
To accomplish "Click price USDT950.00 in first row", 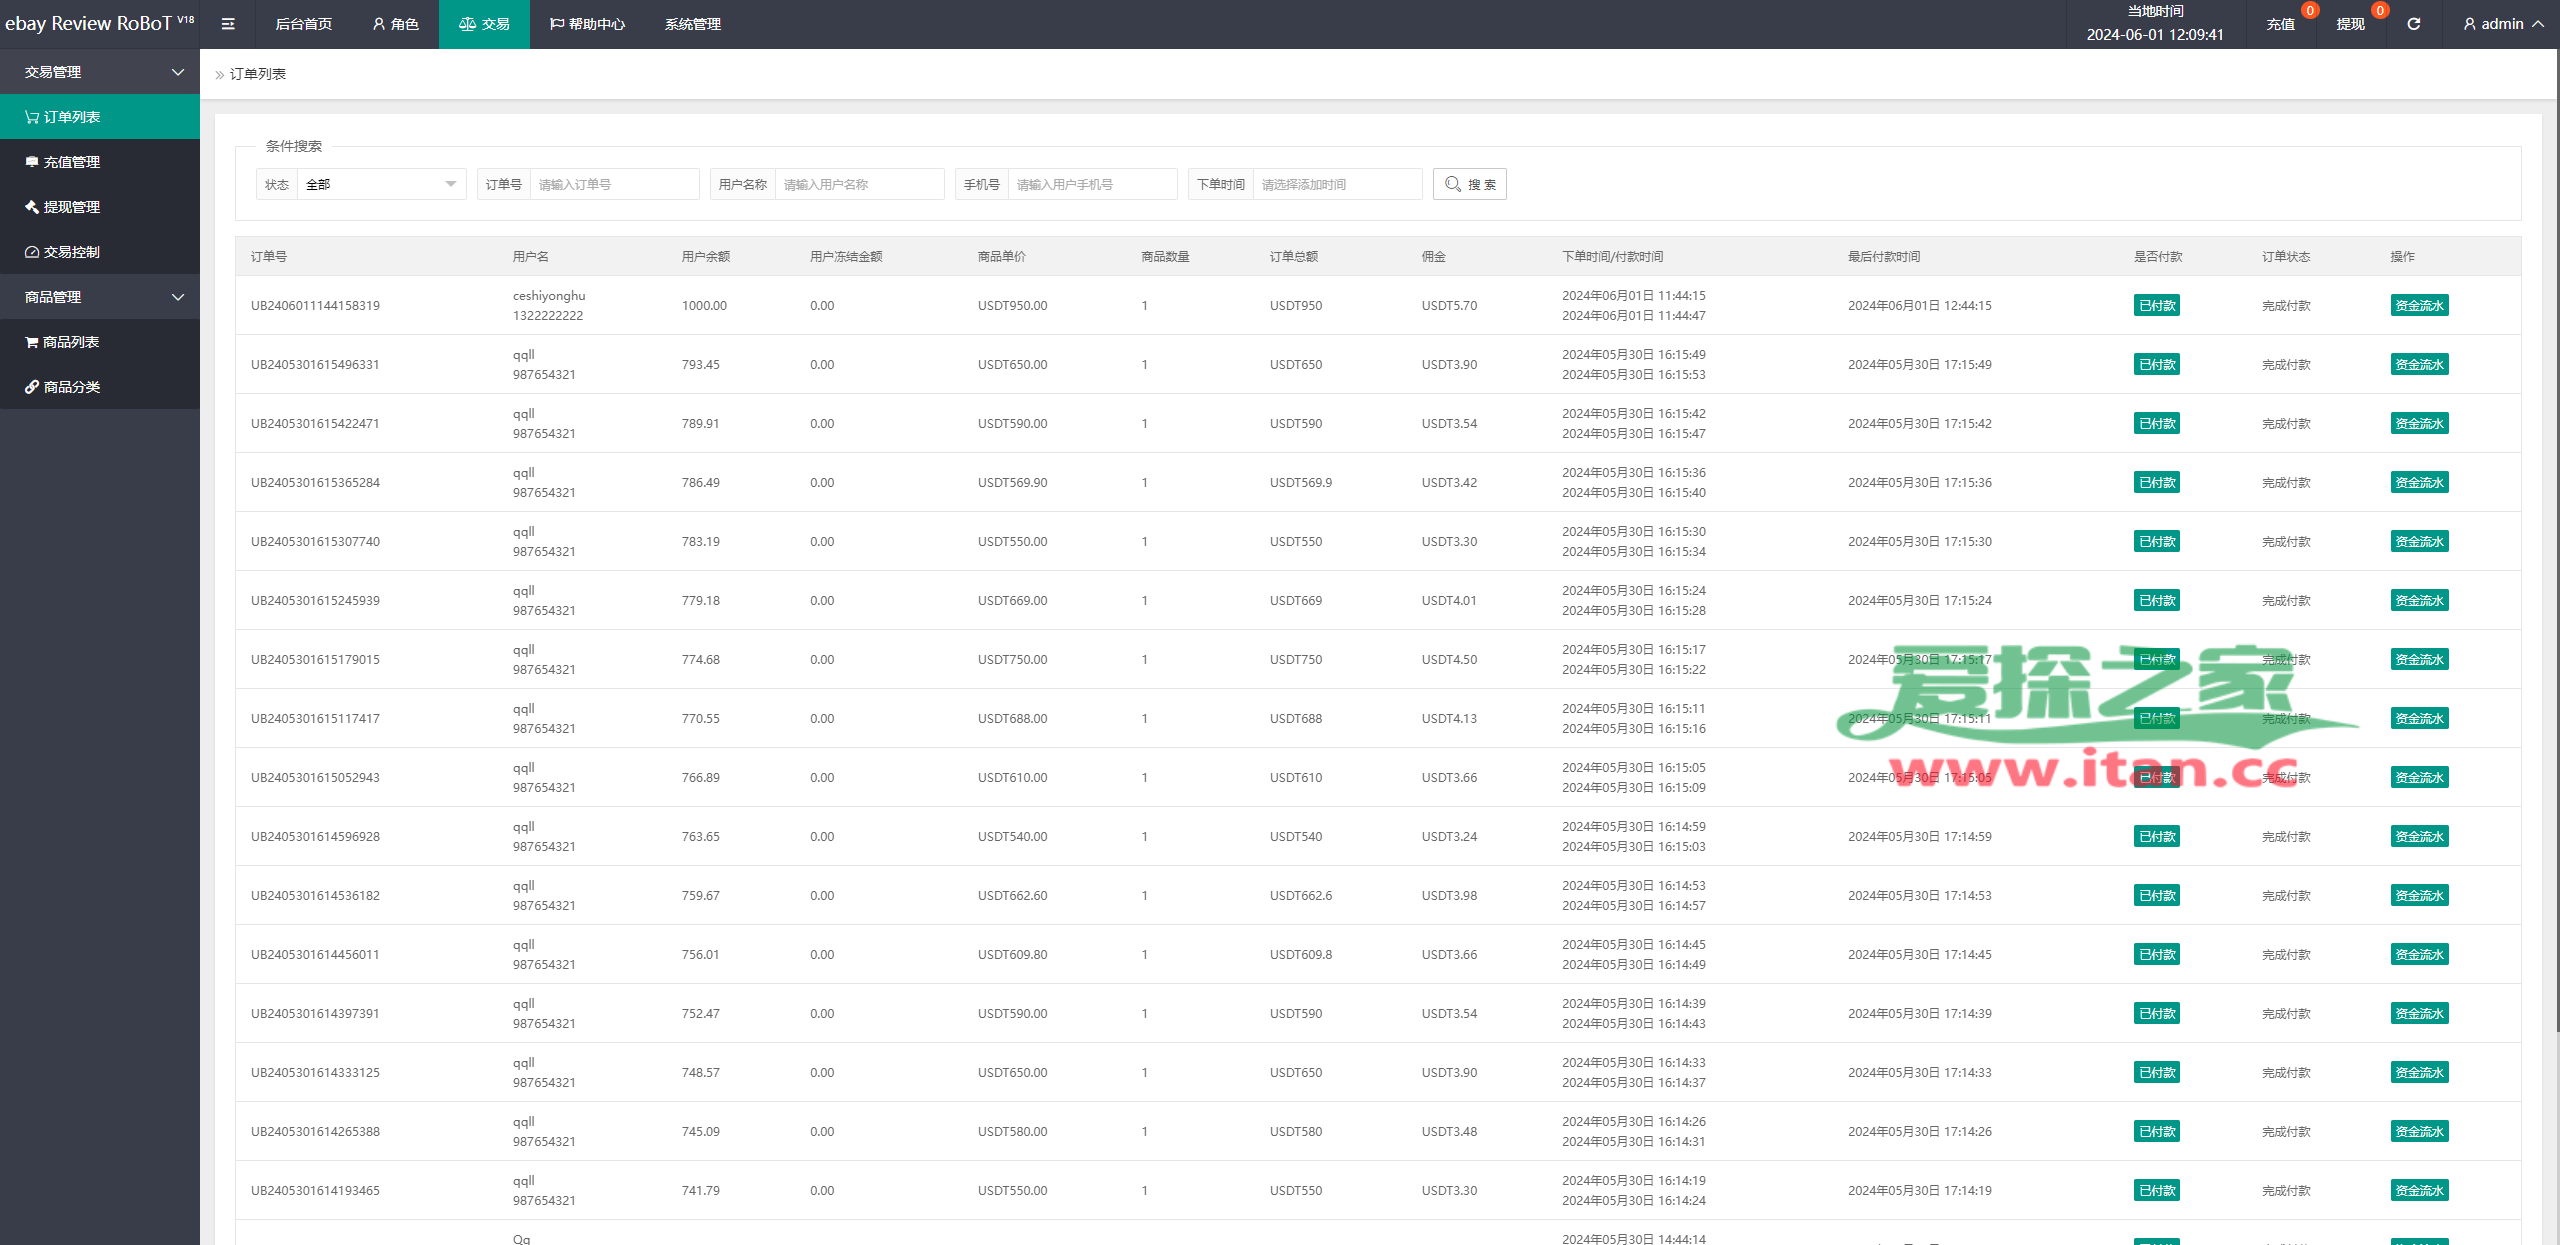I will (x=1013, y=306).
